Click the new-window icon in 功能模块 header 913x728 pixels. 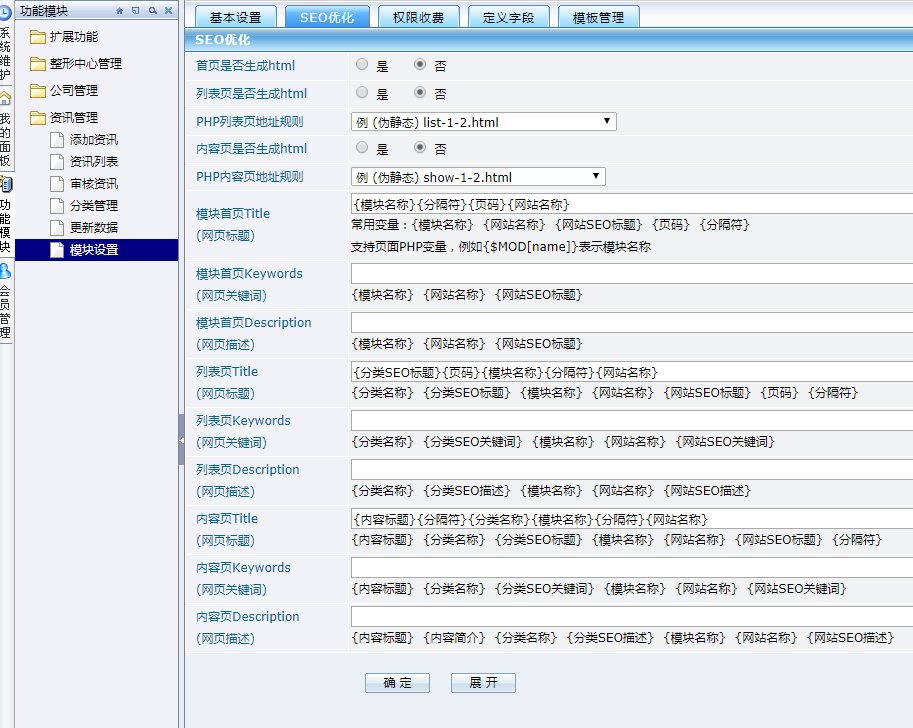[x=136, y=10]
